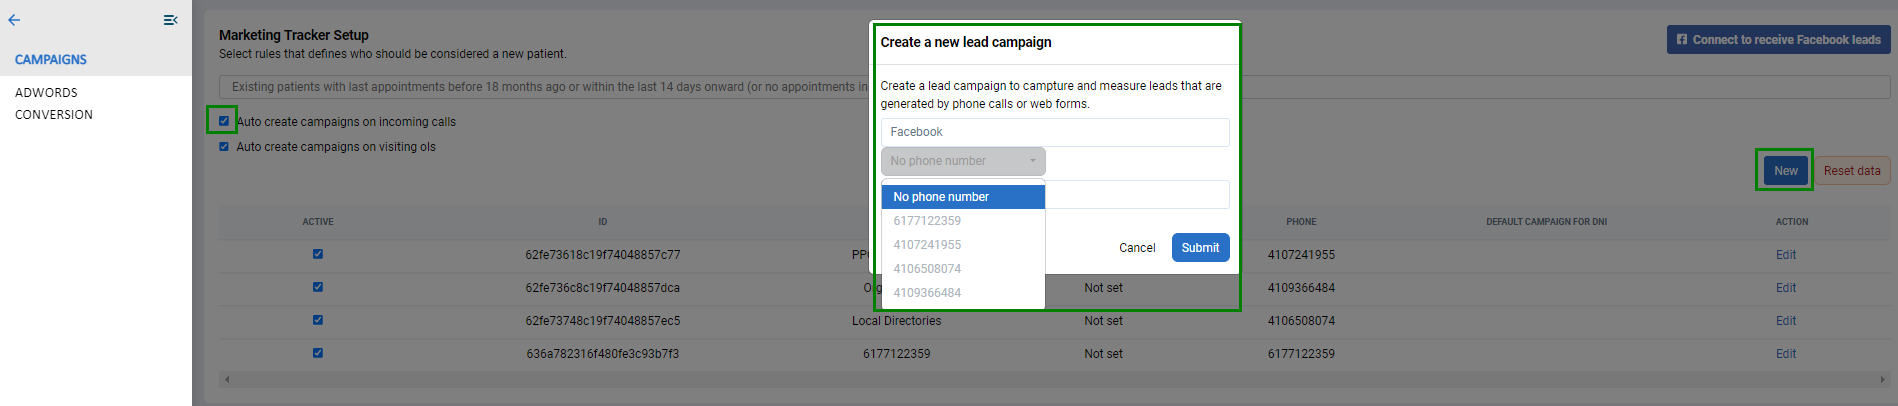Submit the new lead campaign
The image size is (1898, 406).
pos(1200,248)
